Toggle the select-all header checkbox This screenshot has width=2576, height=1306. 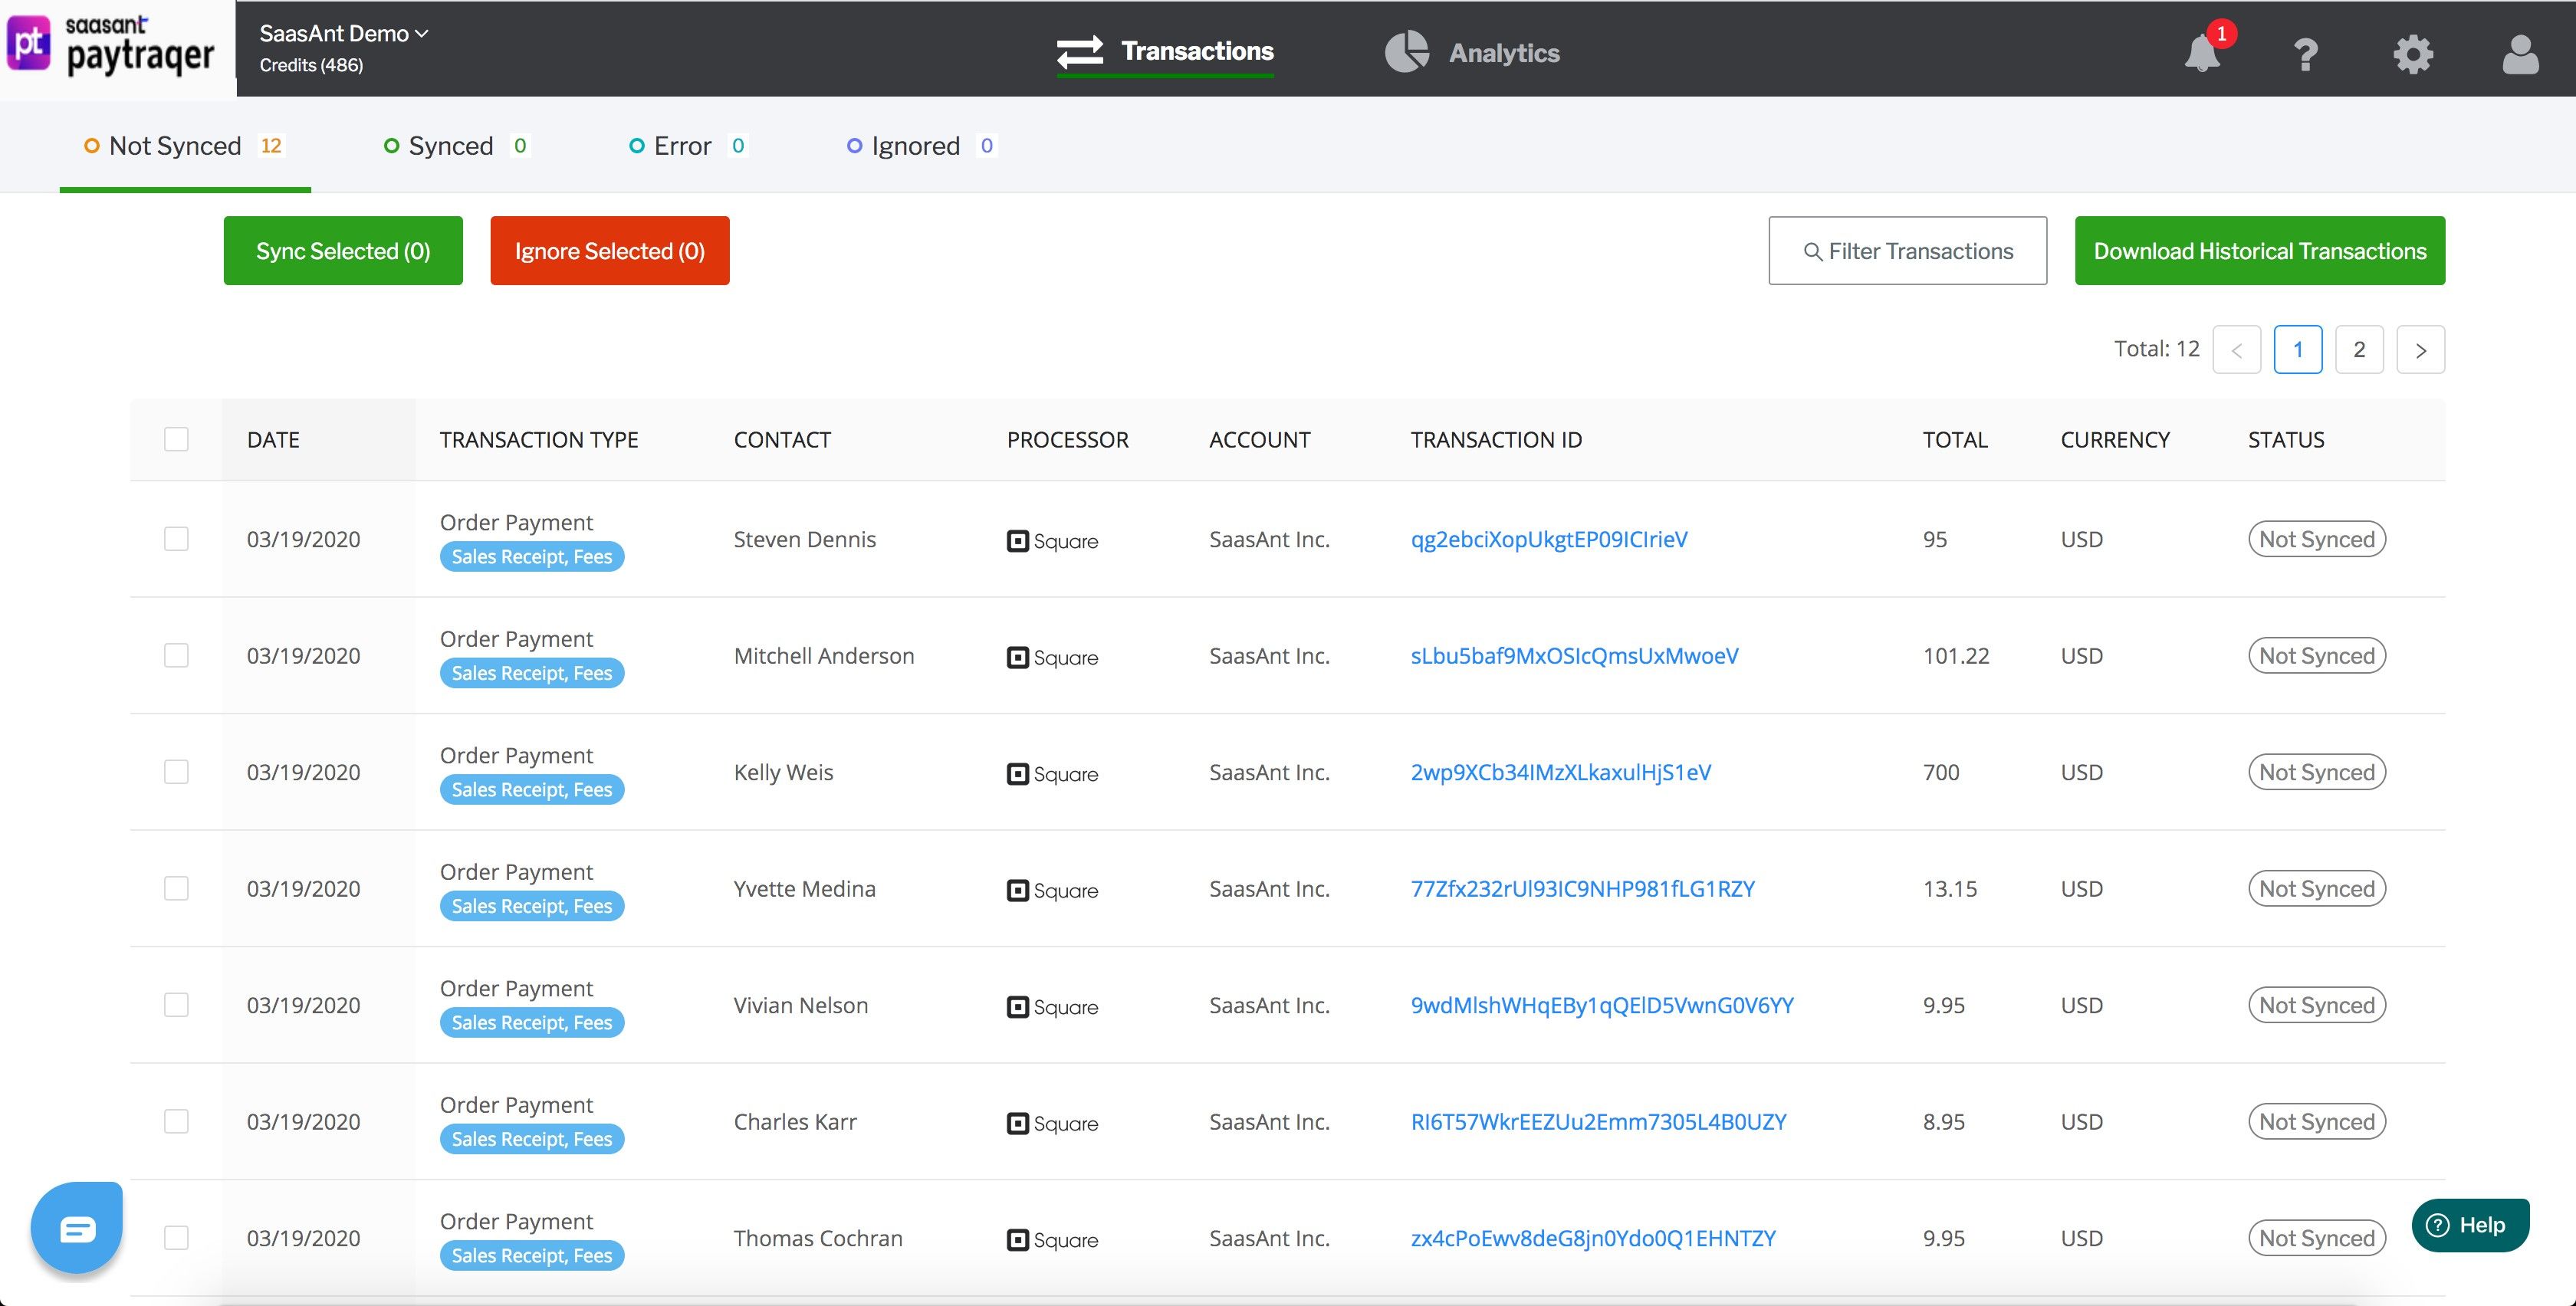pos(176,439)
